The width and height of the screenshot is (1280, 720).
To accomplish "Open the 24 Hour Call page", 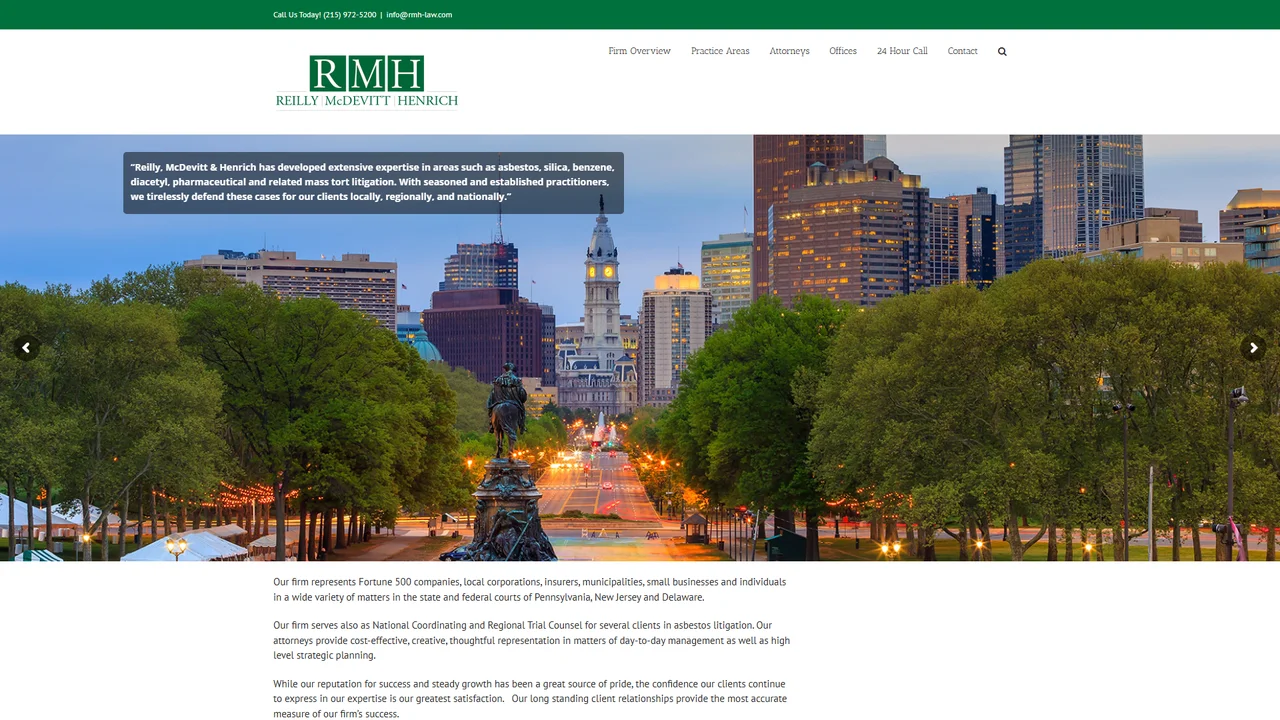I will point(902,51).
